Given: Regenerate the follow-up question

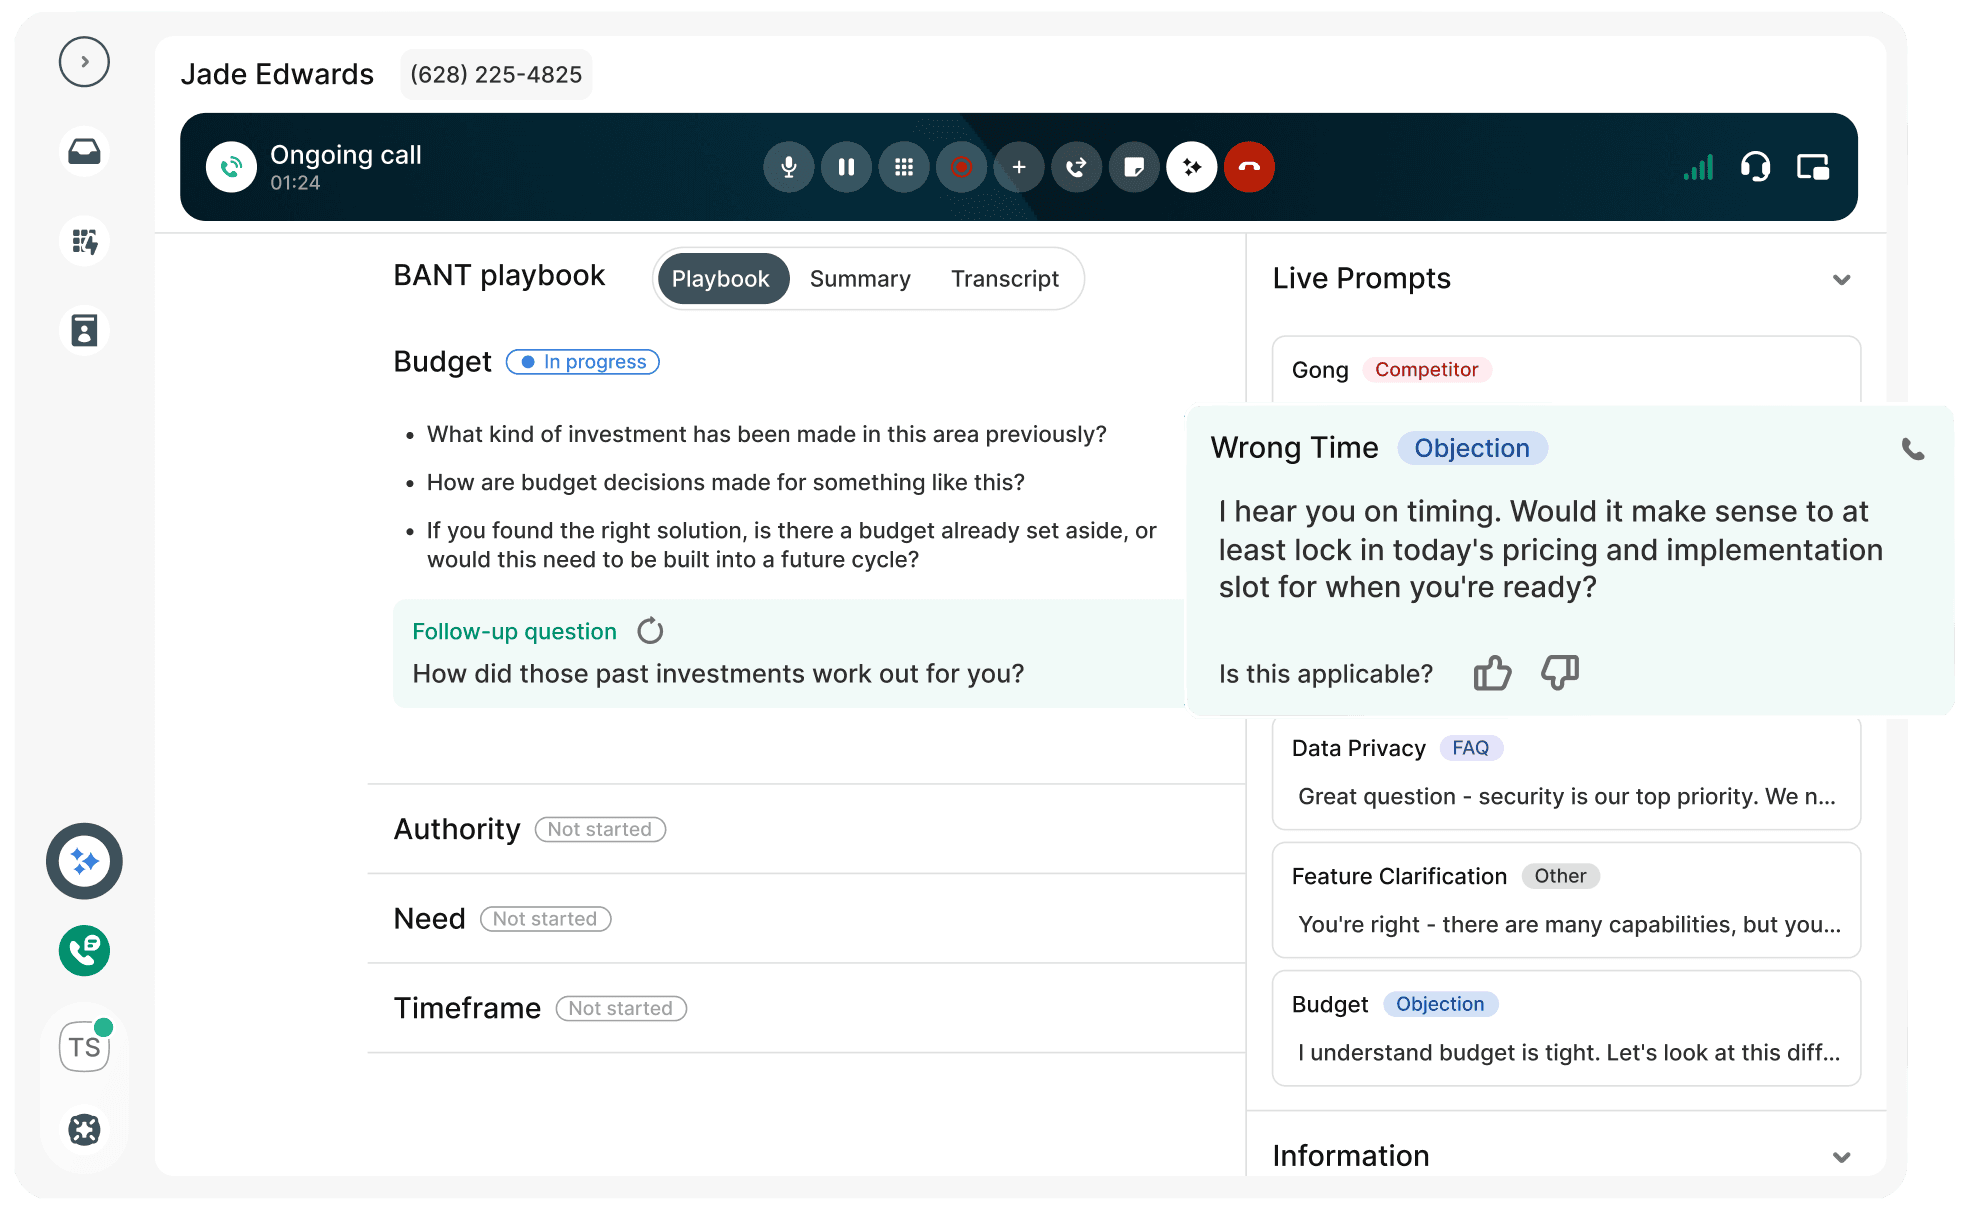Looking at the screenshot, I should tap(650, 631).
